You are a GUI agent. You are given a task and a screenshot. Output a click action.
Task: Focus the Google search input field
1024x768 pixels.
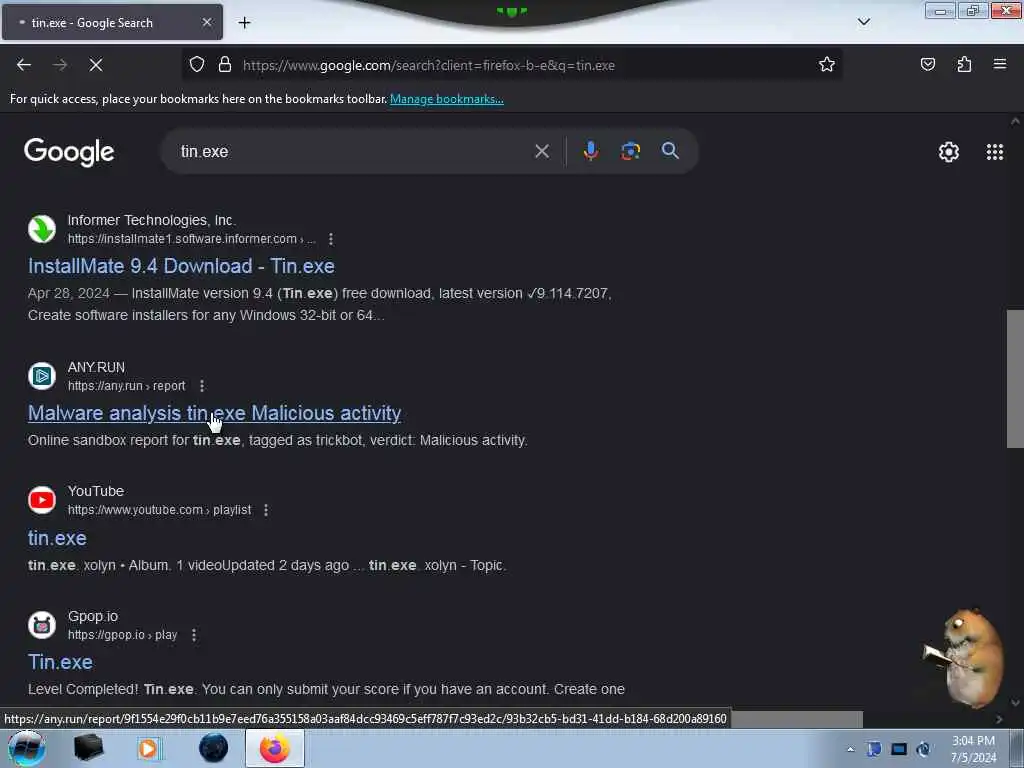(x=353, y=152)
